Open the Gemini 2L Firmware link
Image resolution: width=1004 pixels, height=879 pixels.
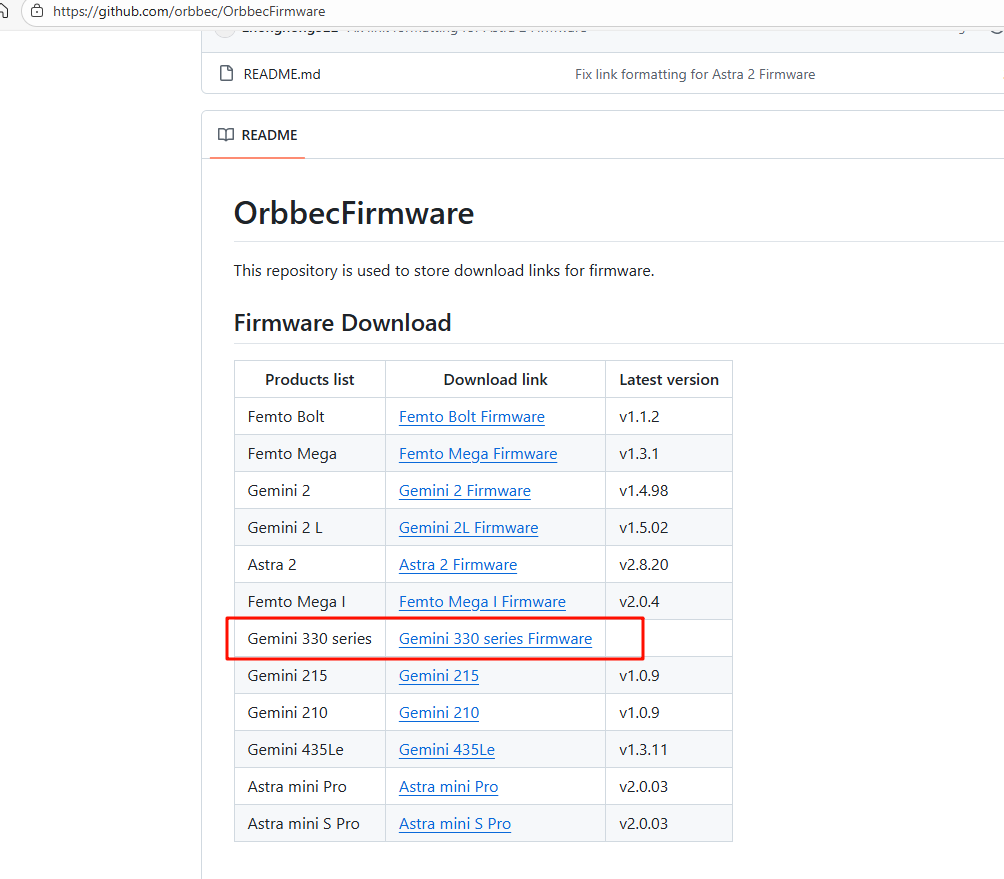click(468, 528)
